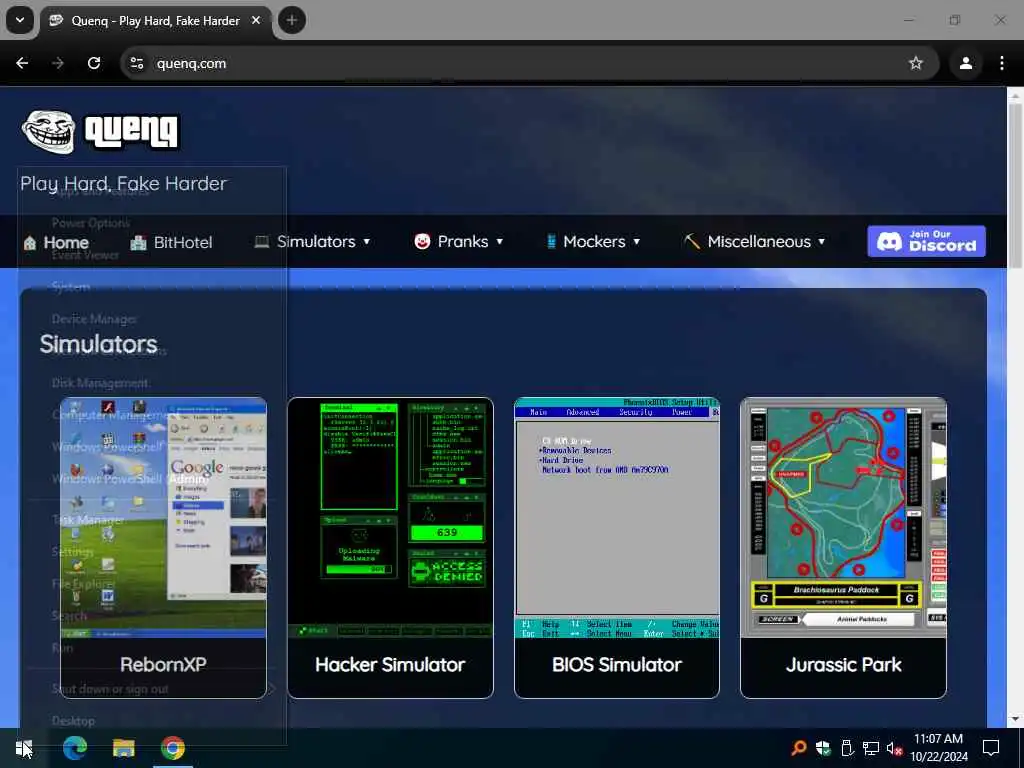Open the notification center icon

point(991,748)
